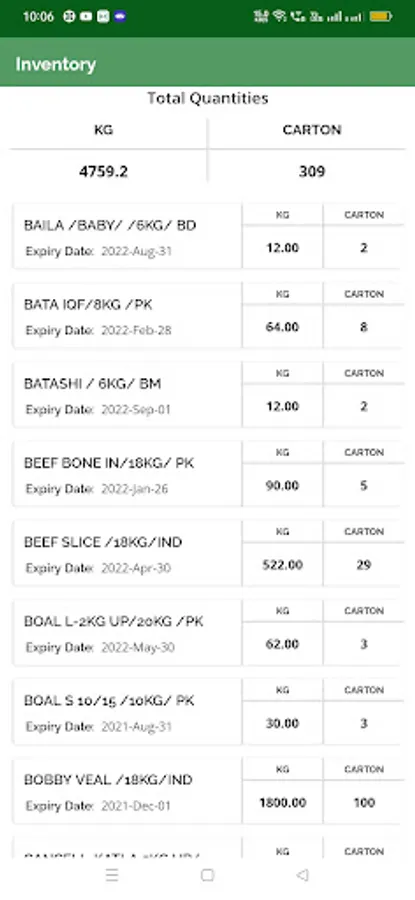The width and height of the screenshot is (415, 900).
Task: Tap the battery icon in status bar
Action: point(381,17)
